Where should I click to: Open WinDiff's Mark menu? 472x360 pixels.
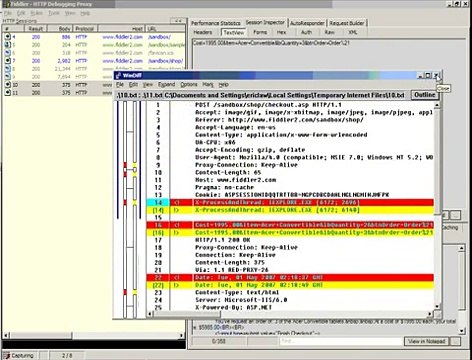click(208, 85)
